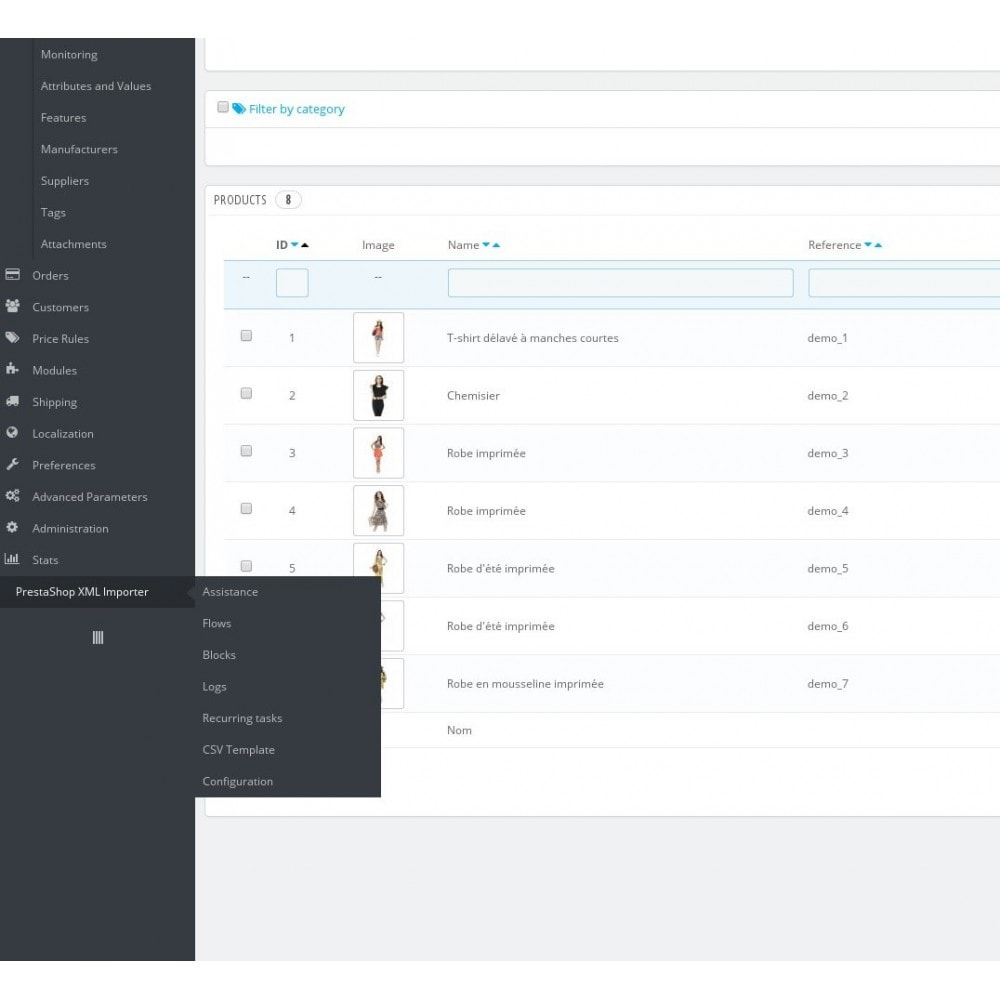The width and height of the screenshot is (1000, 1000).
Task: Sort ID column ascending arrow
Action: (305, 245)
